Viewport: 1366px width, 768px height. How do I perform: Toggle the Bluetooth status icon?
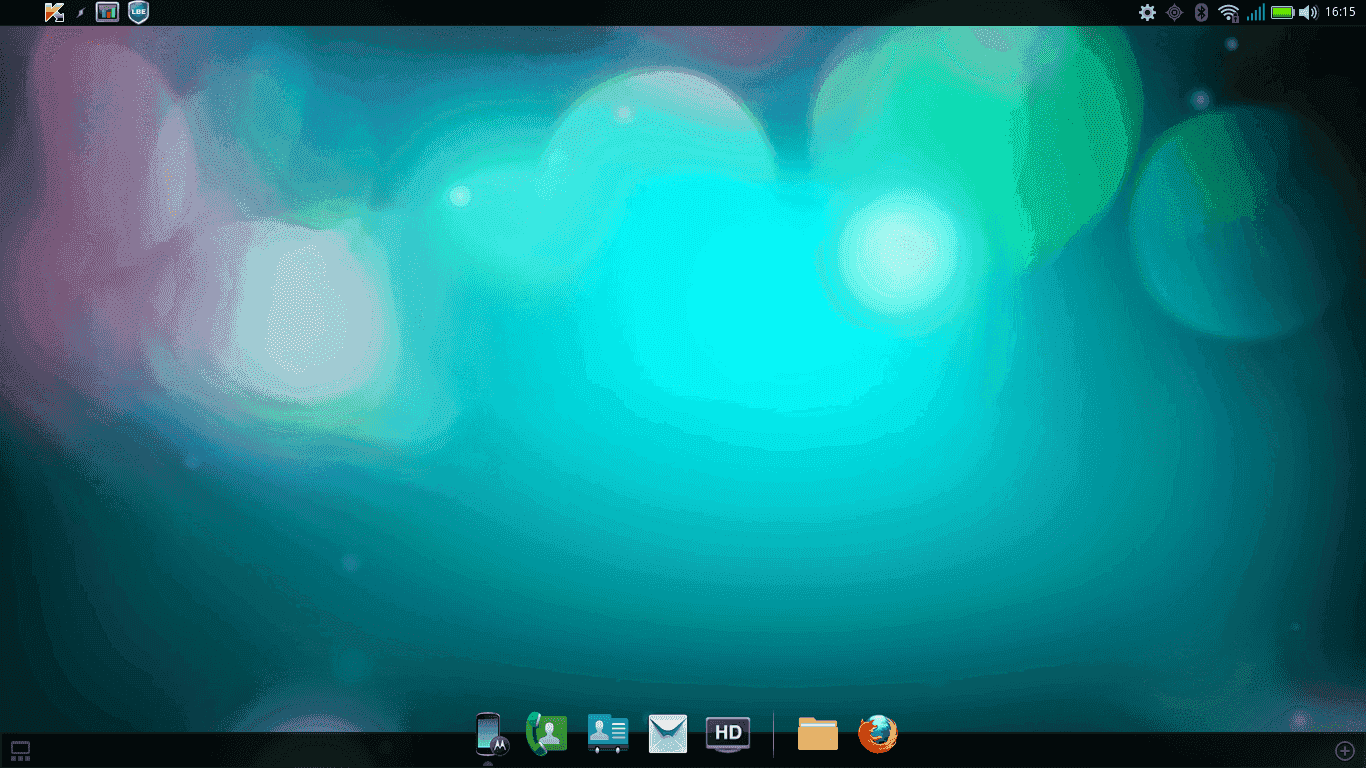[x=1203, y=12]
